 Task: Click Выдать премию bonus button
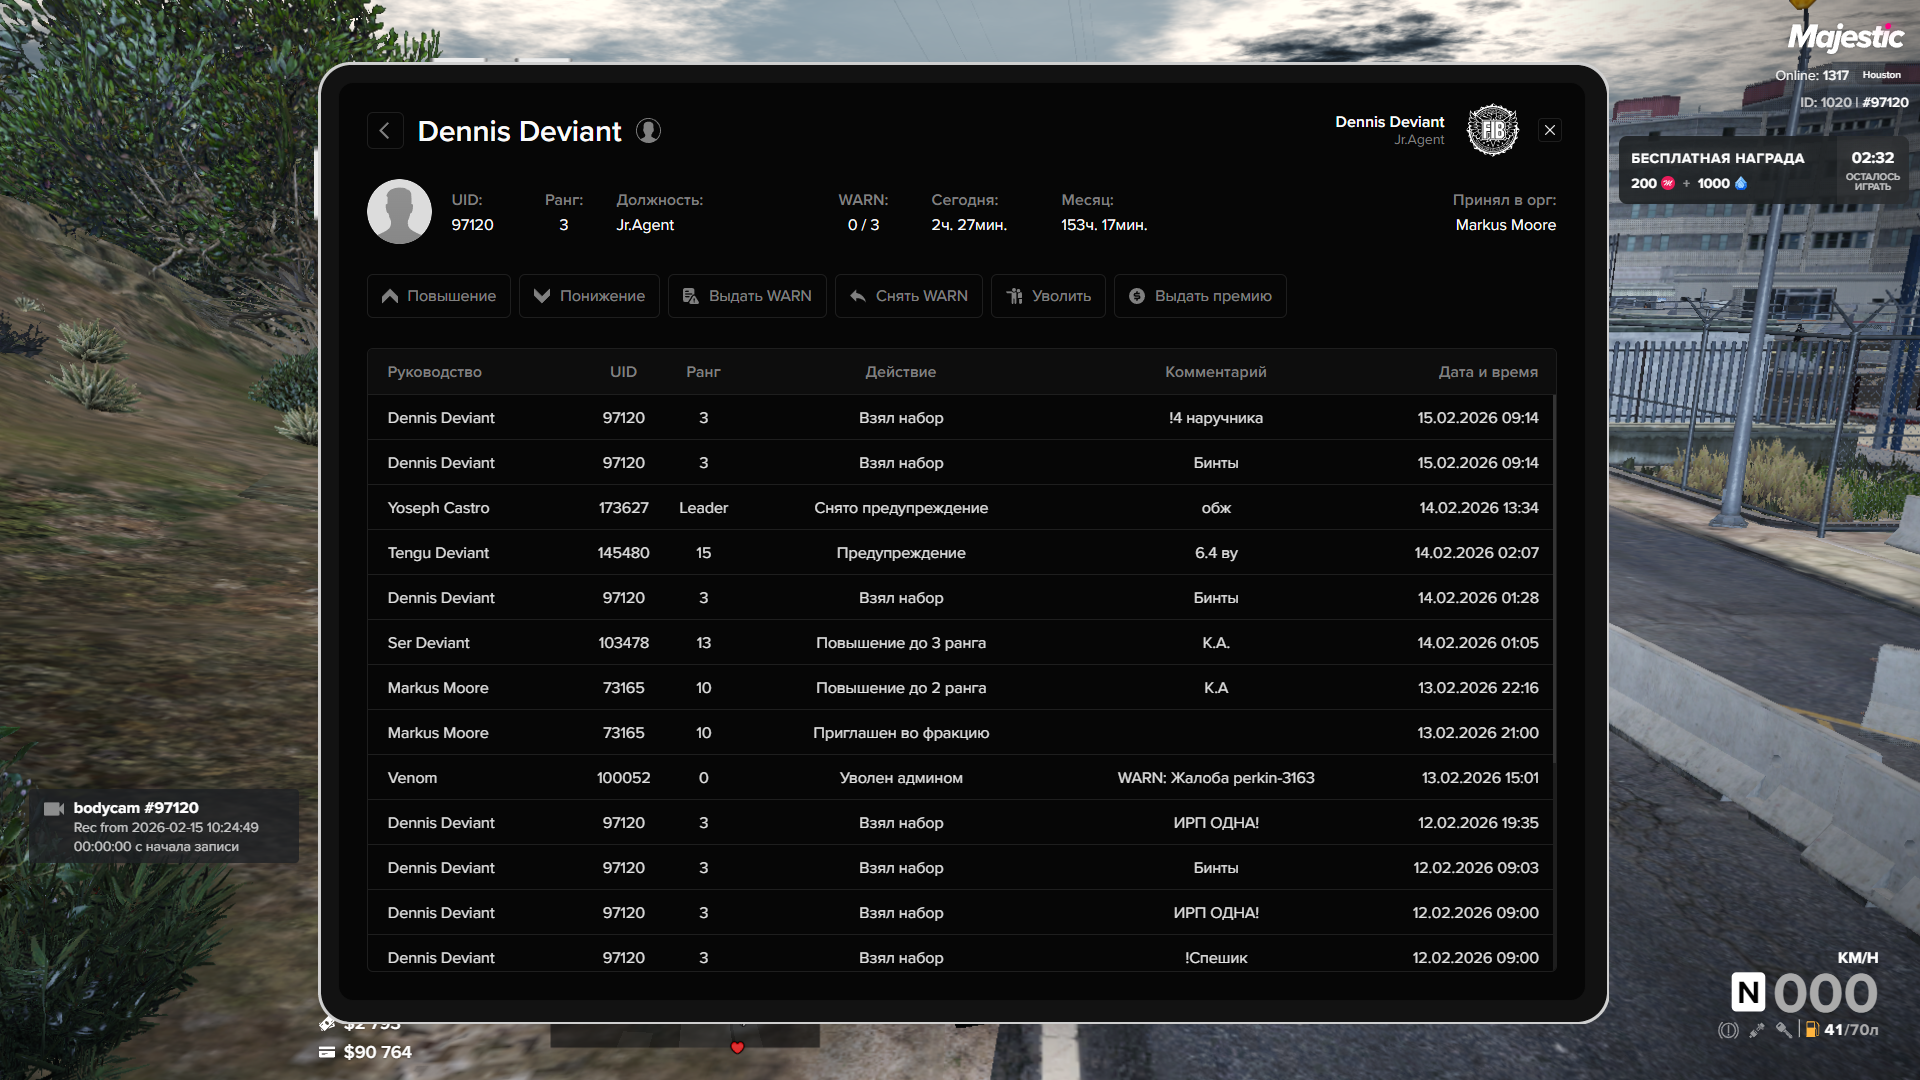click(1200, 296)
